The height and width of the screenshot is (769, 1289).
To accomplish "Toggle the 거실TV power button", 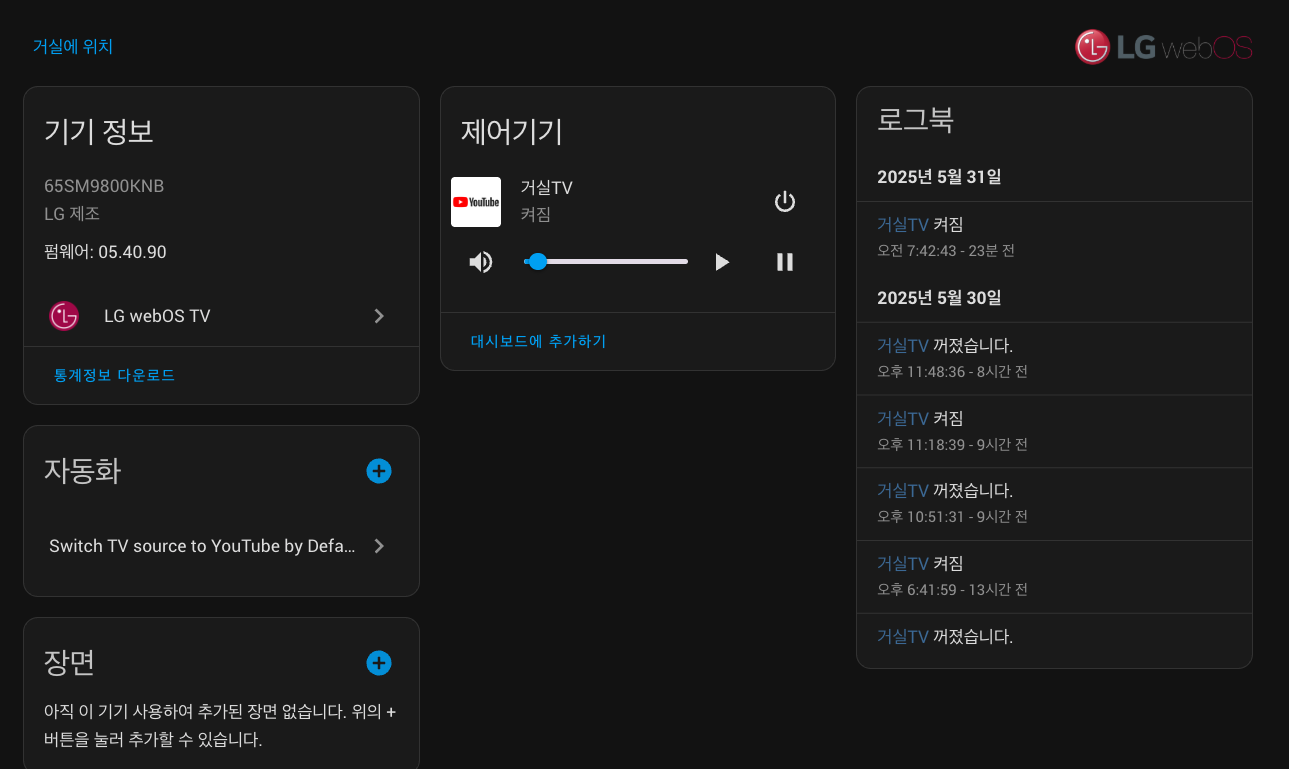I will tap(785, 202).
